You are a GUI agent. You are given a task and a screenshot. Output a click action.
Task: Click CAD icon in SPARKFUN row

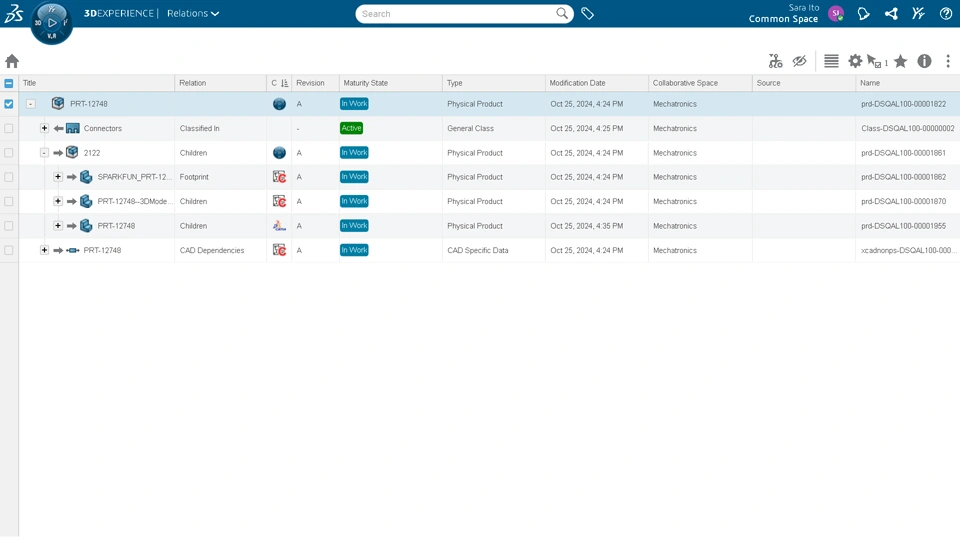coord(279,177)
